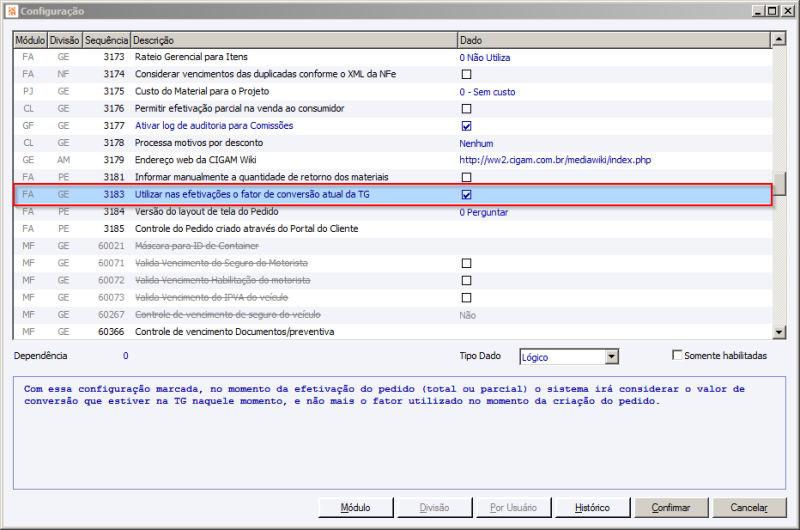Click the Descrição column header
The image size is (800, 530).
(294, 40)
